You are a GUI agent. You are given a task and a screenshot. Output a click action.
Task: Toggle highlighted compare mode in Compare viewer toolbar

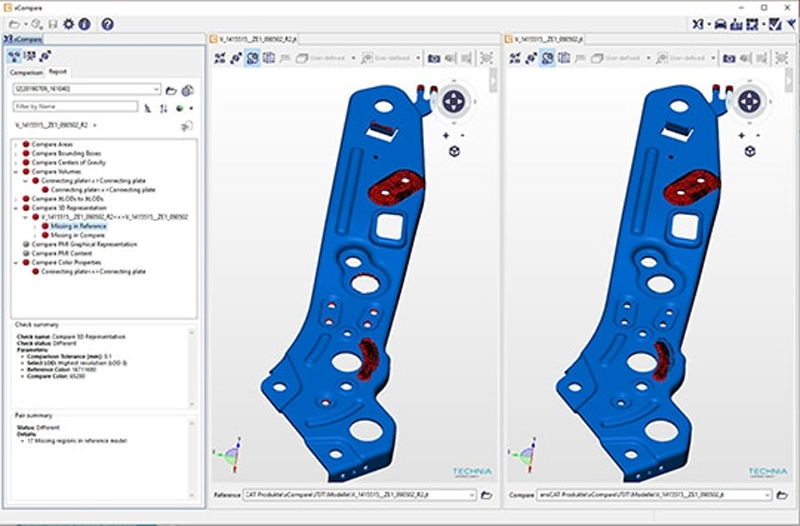[547, 58]
